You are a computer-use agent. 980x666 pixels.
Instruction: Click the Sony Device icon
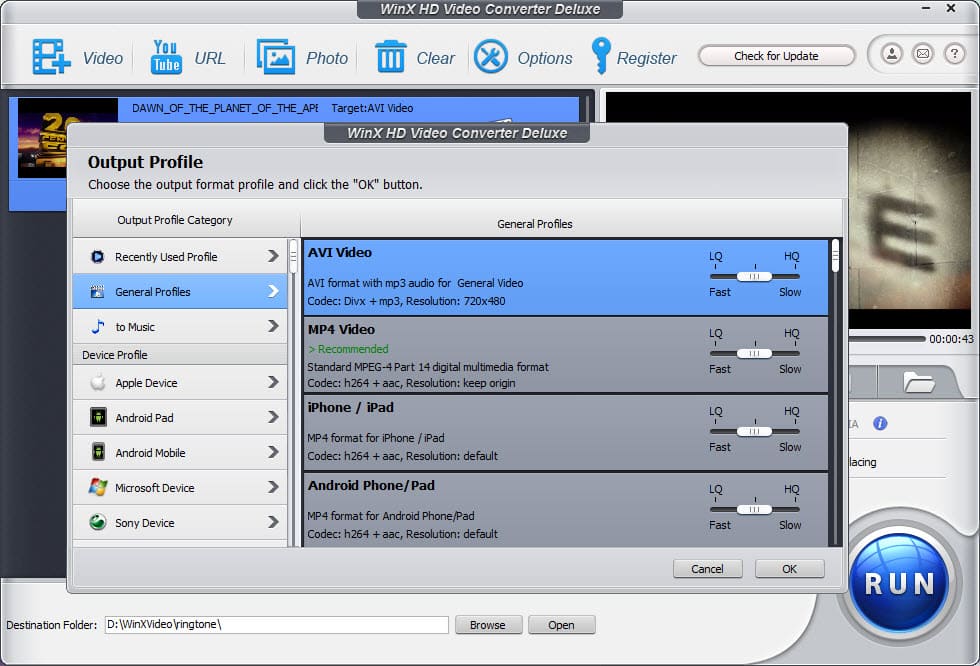[x=98, y=522]
